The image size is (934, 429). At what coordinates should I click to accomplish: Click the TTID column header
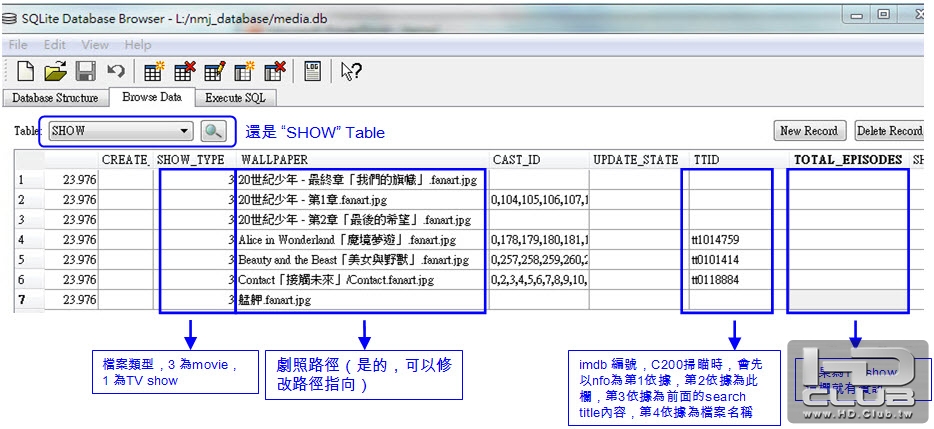[x=740, y=160]
